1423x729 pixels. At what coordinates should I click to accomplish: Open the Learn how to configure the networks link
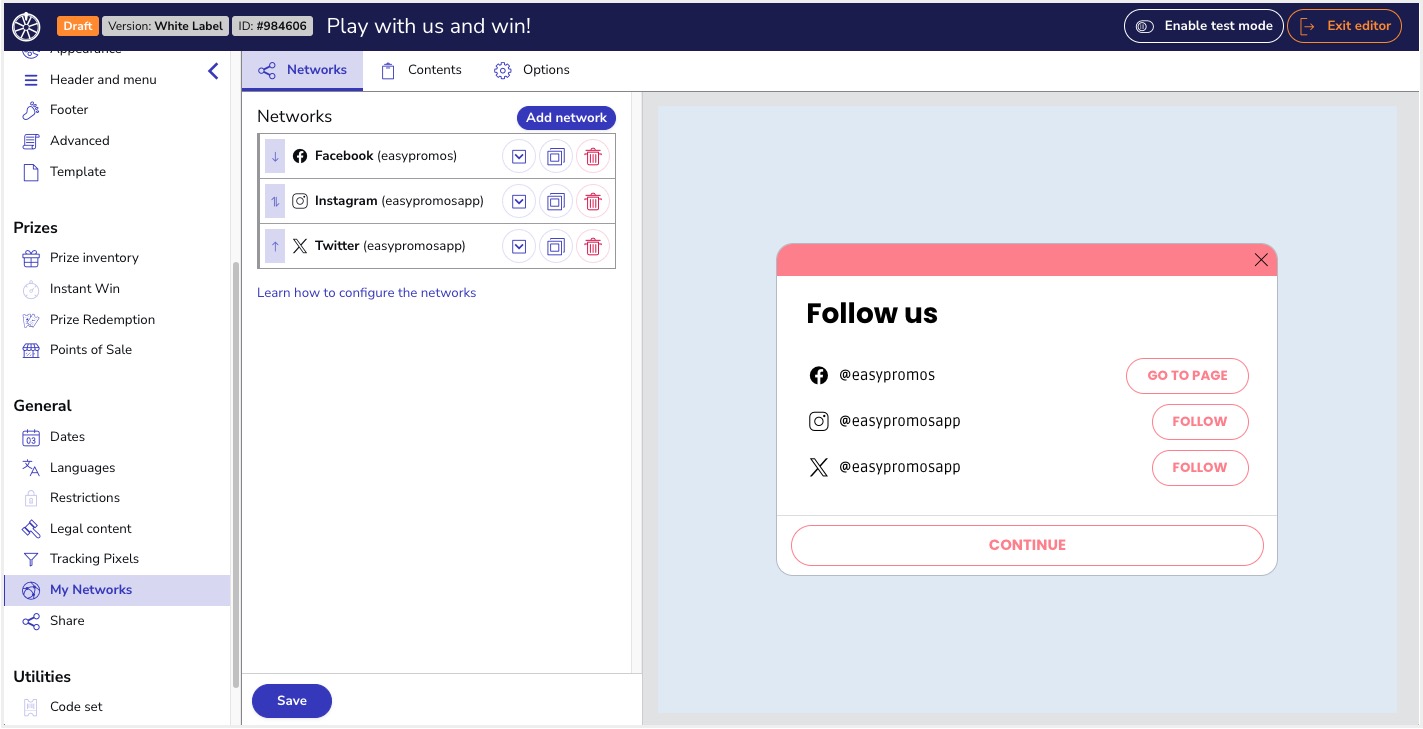366,293
